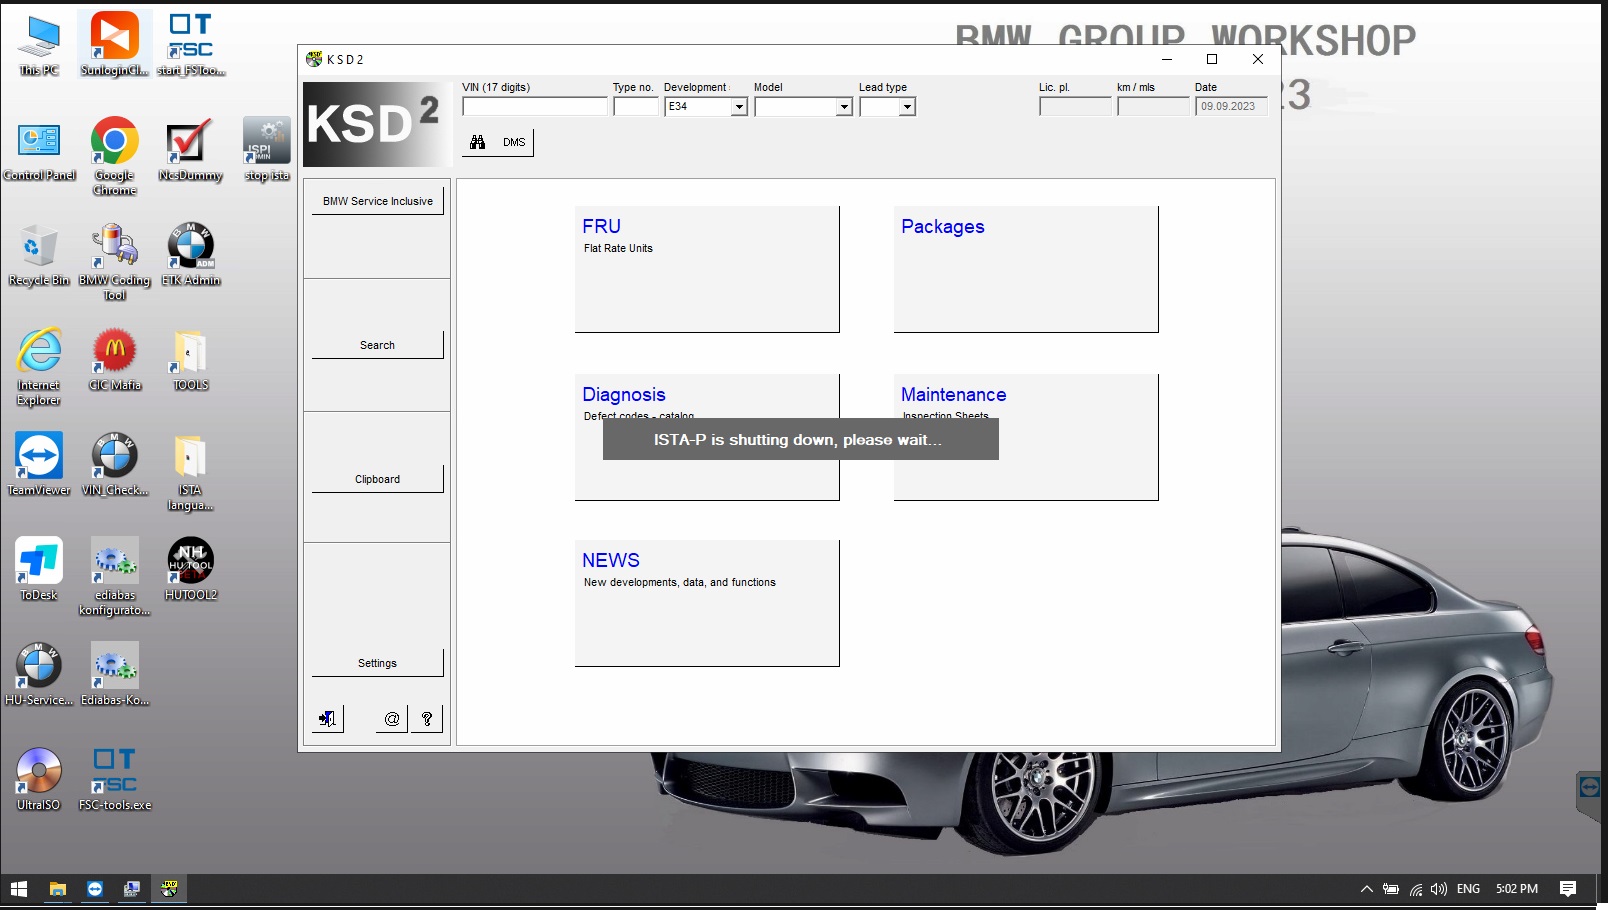The image size is (1608, 910).
Task: Open start FSTool desktop shortcut
Action: [191, 46]
